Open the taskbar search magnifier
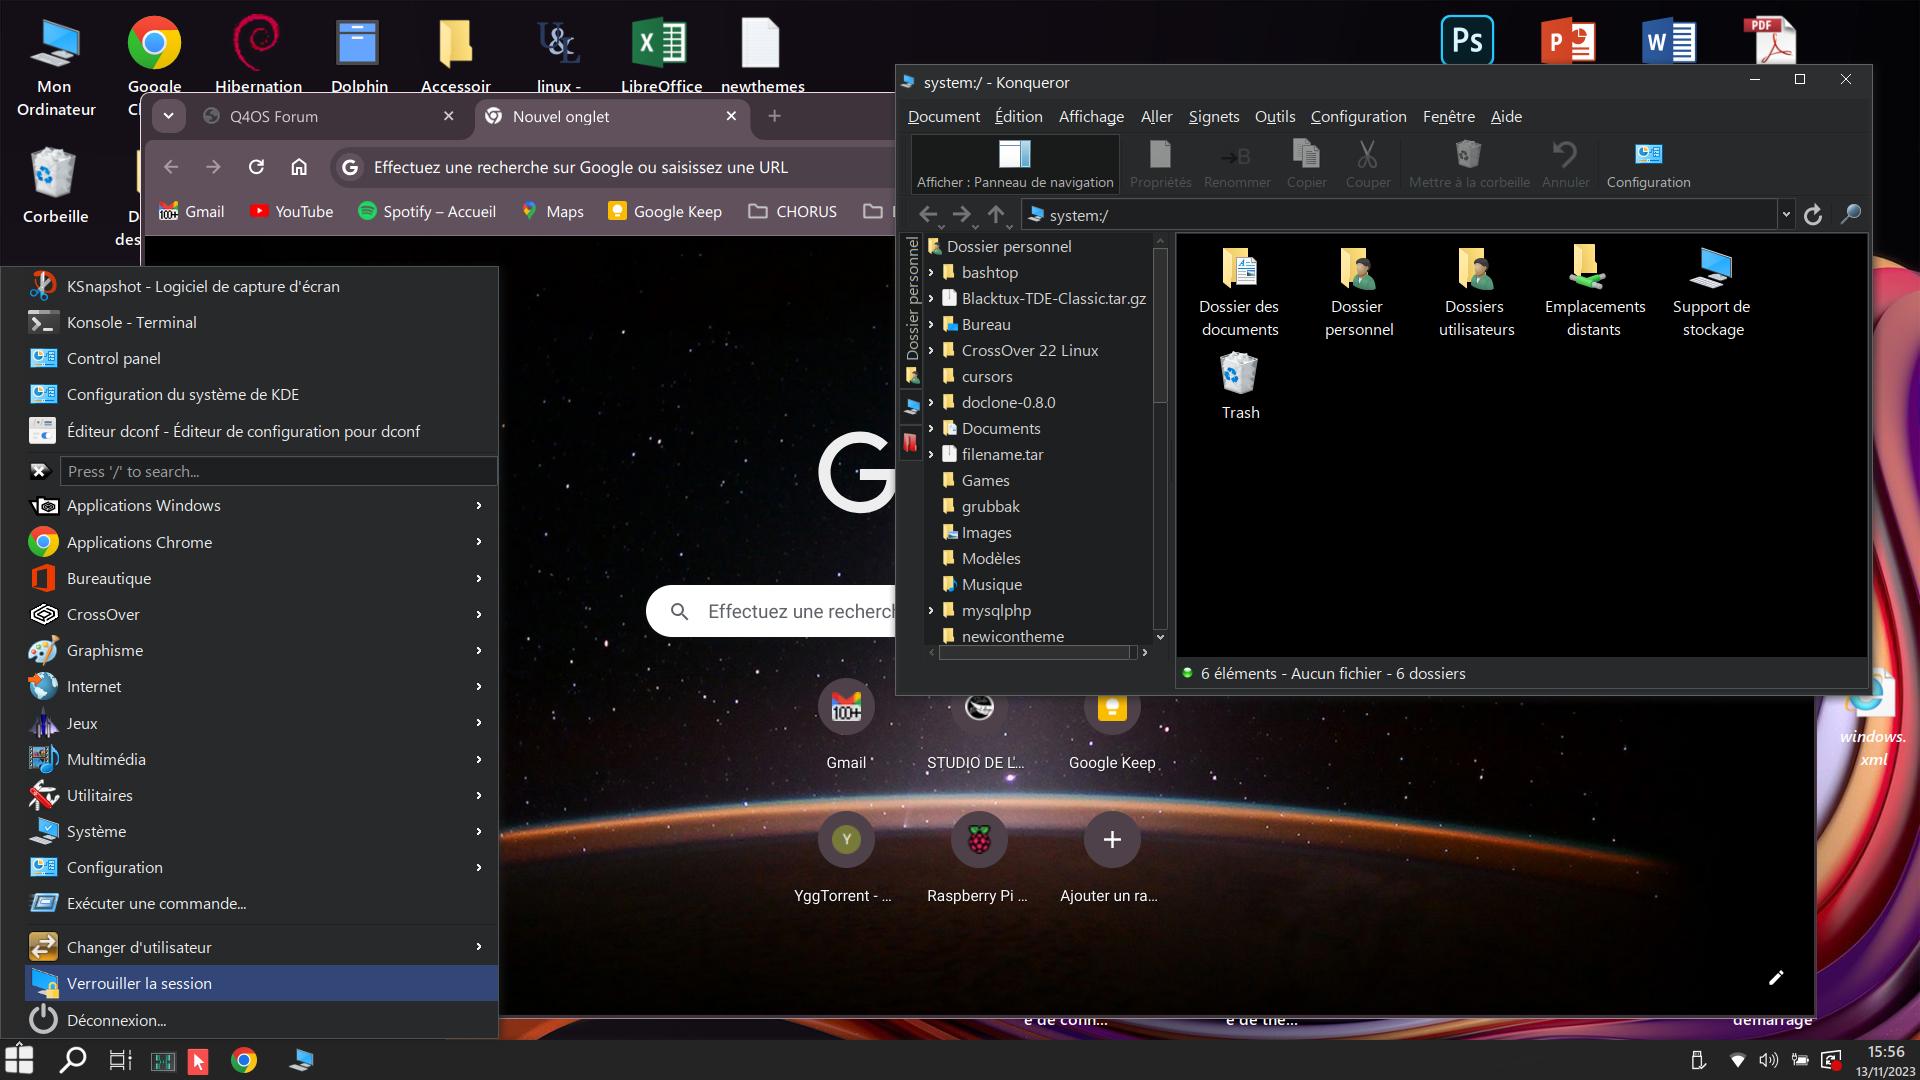The image size is (1920, 1080). (72, 1060)
